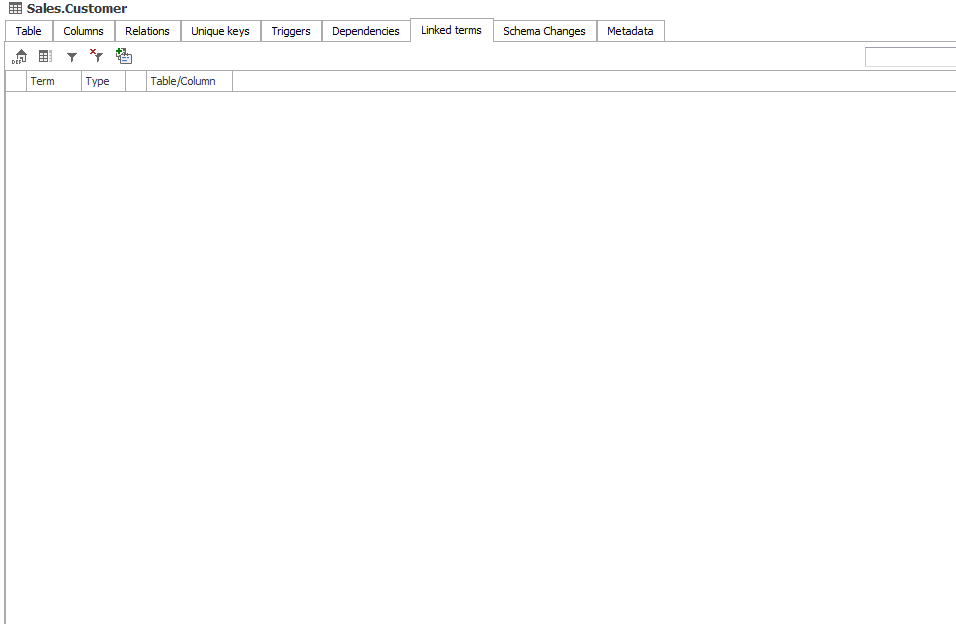Click the filter funnel icon
This screenshot has width=956, height=624.
click(72, 57)
